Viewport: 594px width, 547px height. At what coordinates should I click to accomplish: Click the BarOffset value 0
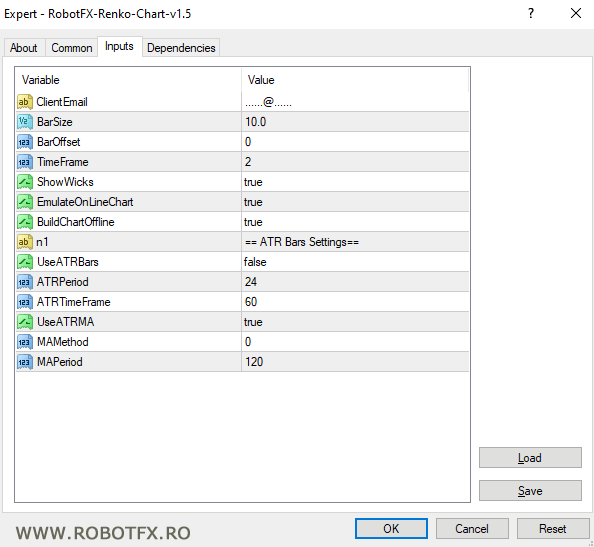pyautogui.click(x=248, y=142)
